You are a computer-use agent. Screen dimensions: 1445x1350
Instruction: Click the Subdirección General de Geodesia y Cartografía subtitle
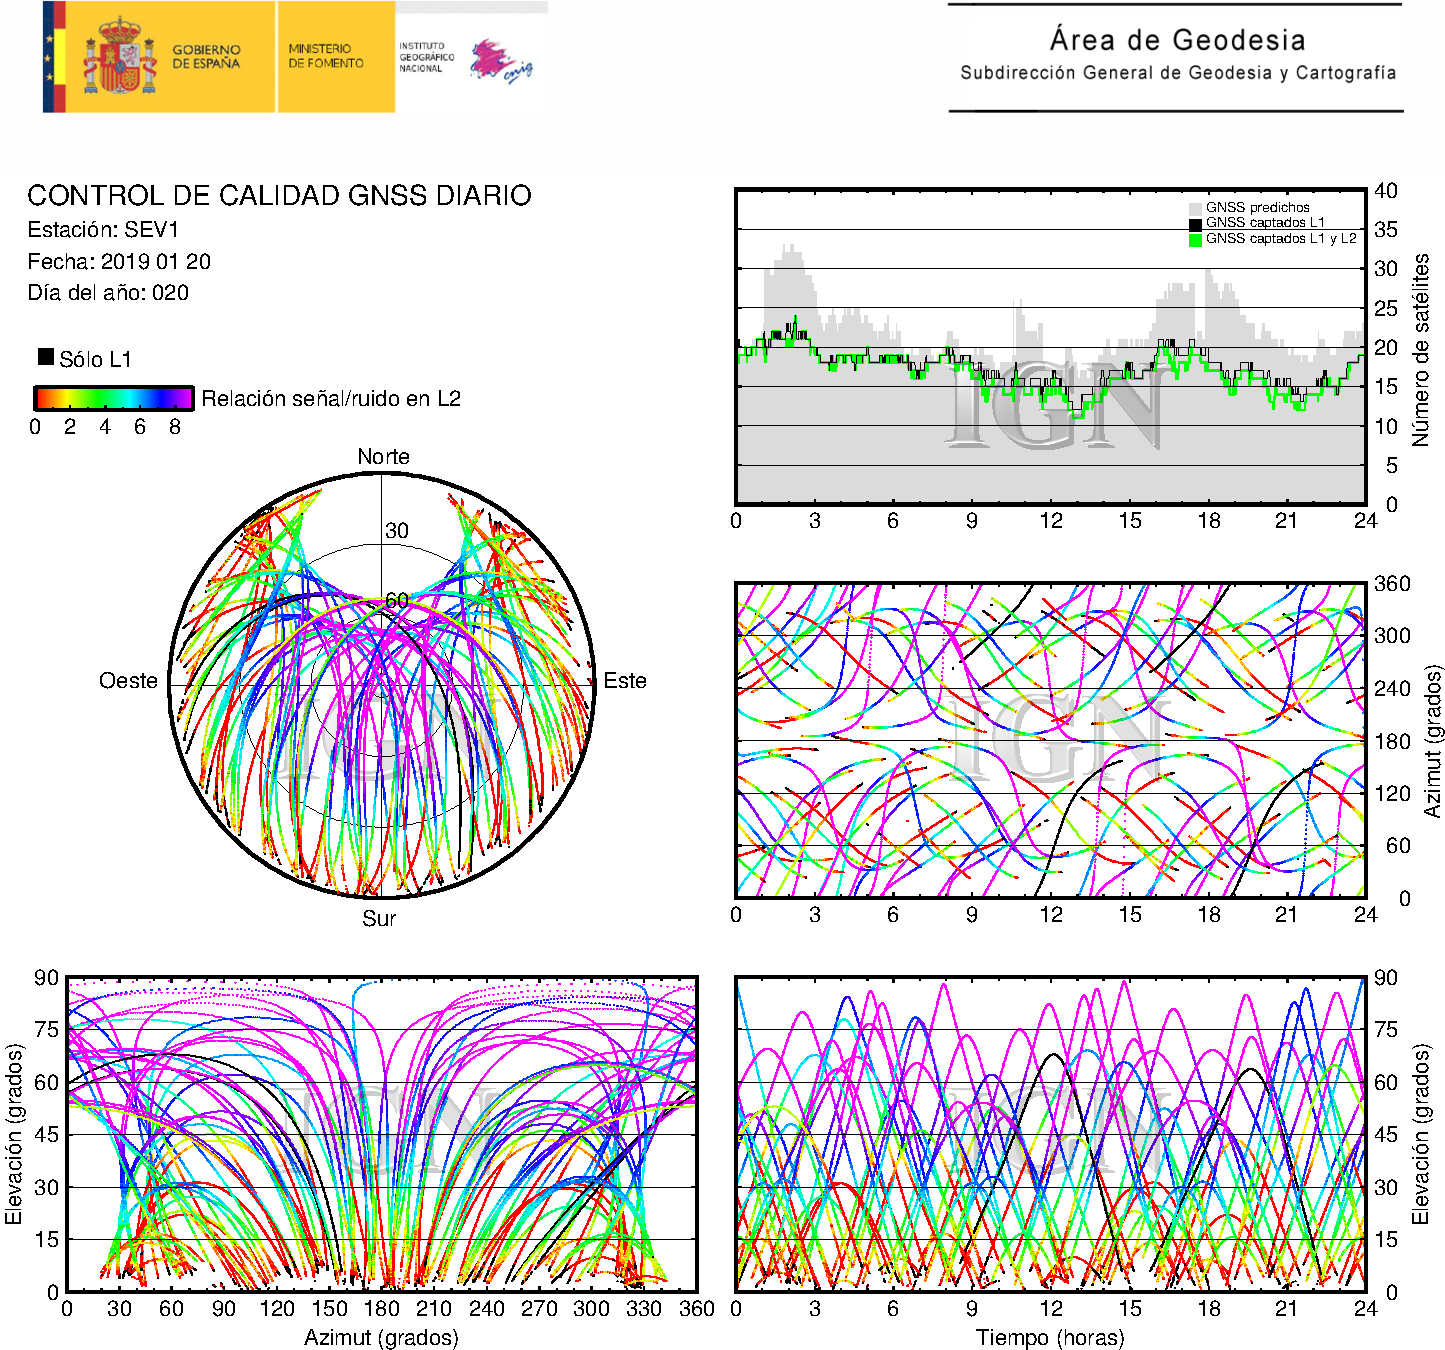coord(1177,73)
